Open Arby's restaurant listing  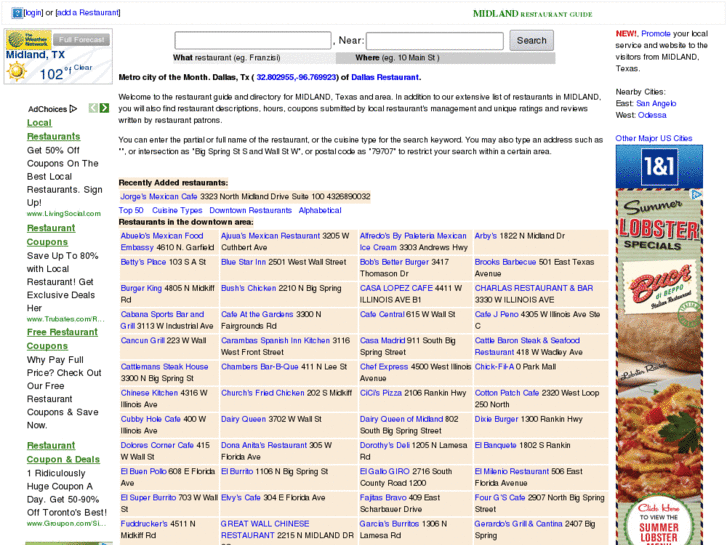pyautogui.click(x=485, y=236)
